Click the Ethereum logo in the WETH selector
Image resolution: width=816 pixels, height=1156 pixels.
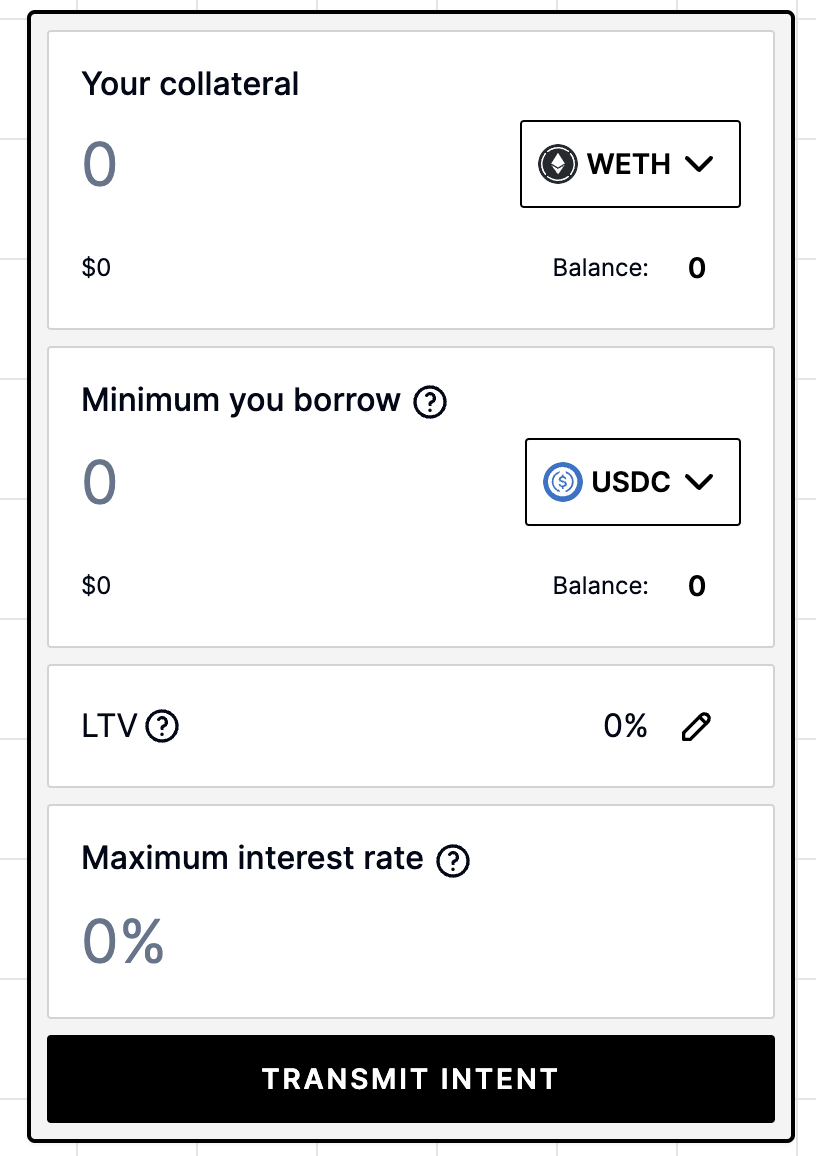click(x=557, y=164)
